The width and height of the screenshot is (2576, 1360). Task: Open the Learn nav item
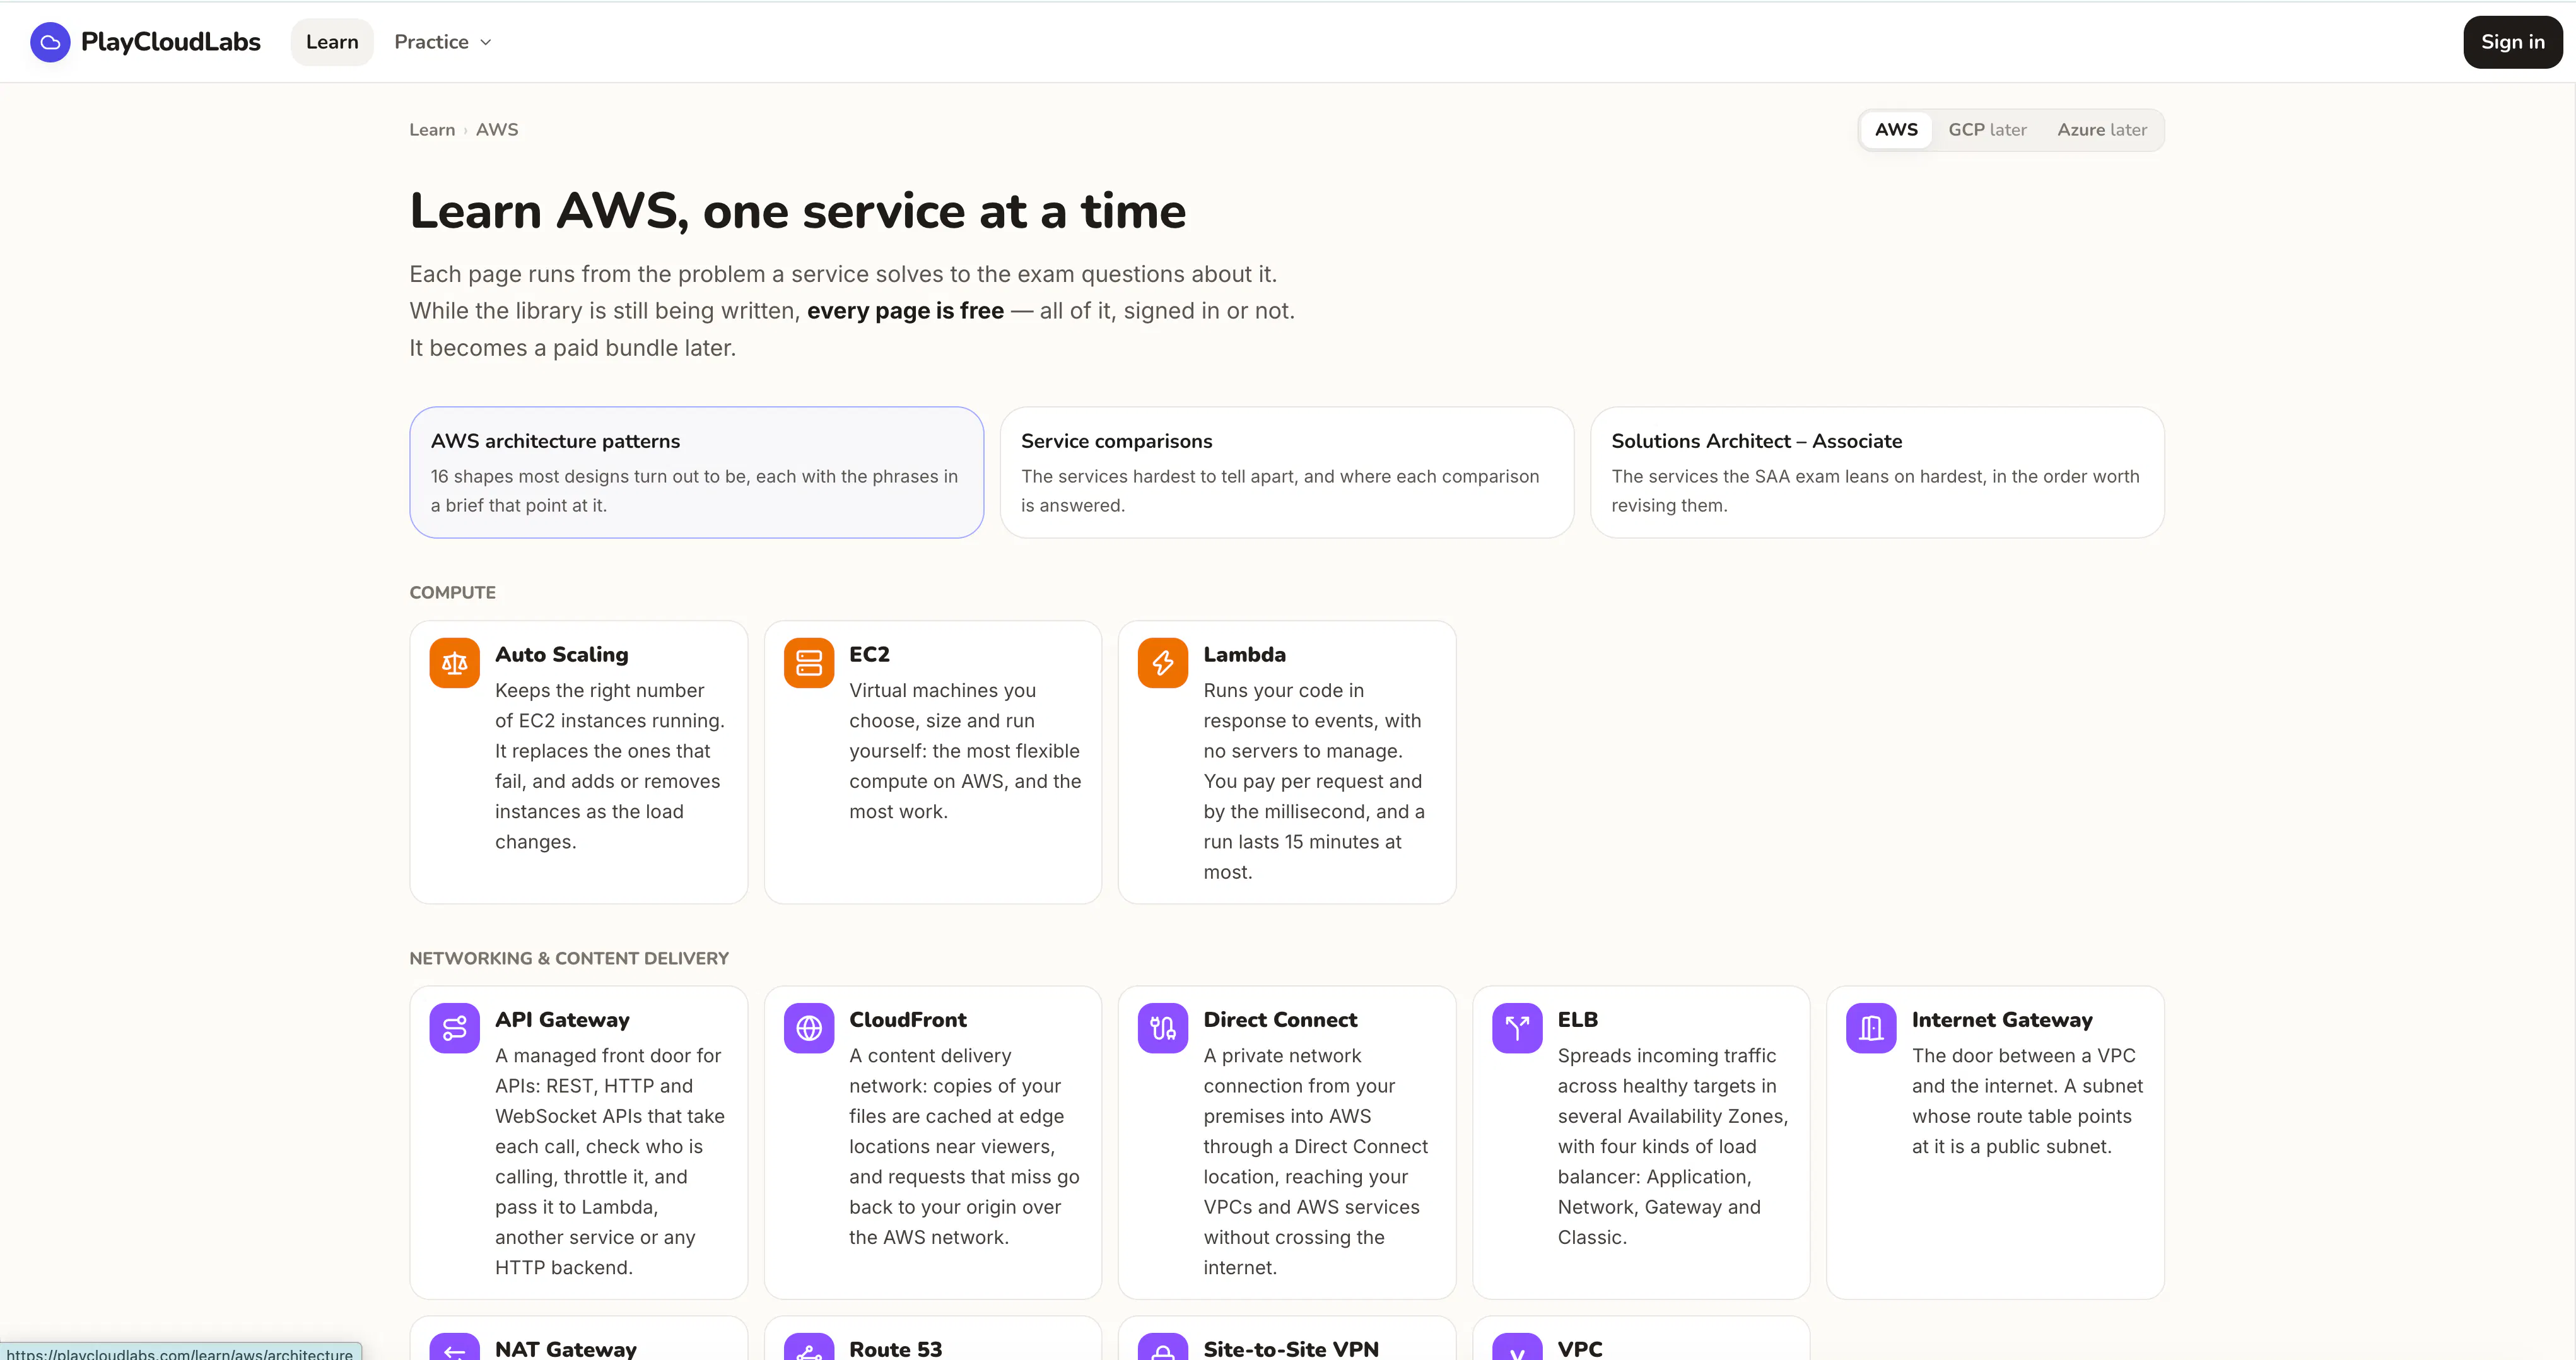(x=332, y=42)
